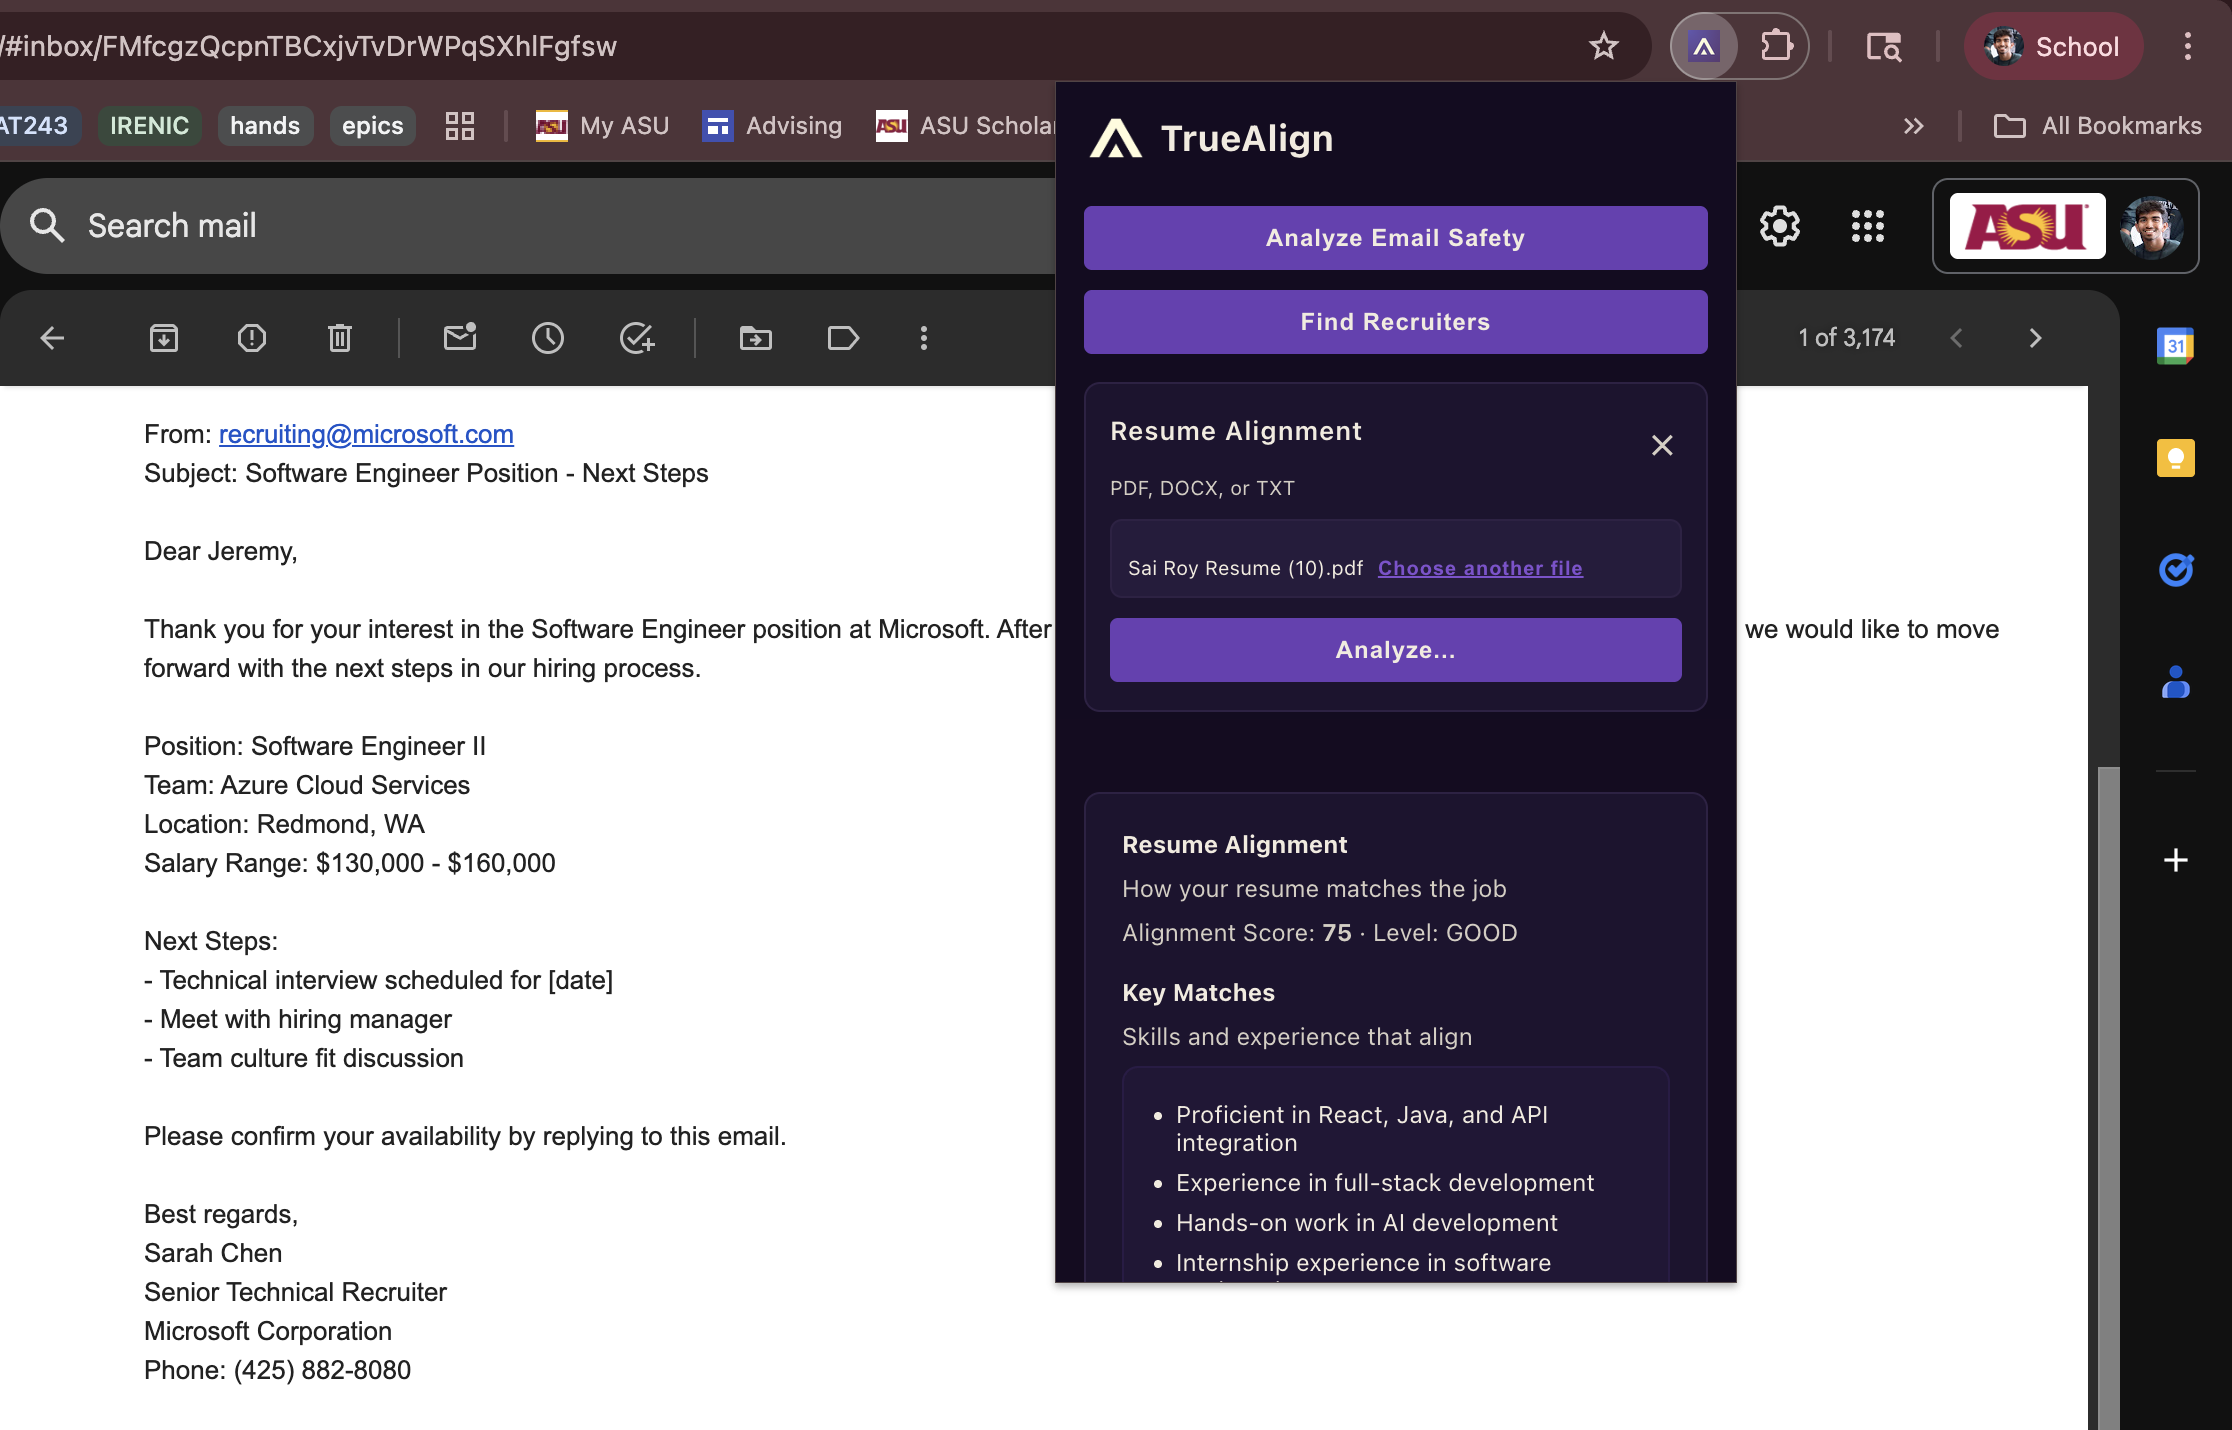Open the Advising bookmark
Screen dimensions: 2232x1430
(772, 126)
